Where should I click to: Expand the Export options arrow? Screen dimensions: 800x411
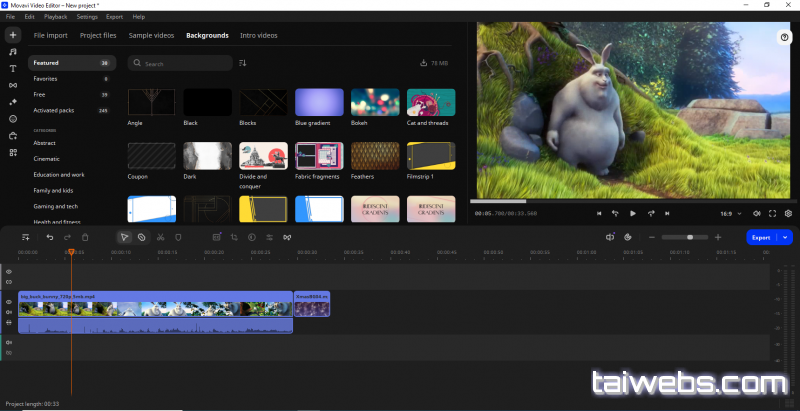(x=786, y=237)
